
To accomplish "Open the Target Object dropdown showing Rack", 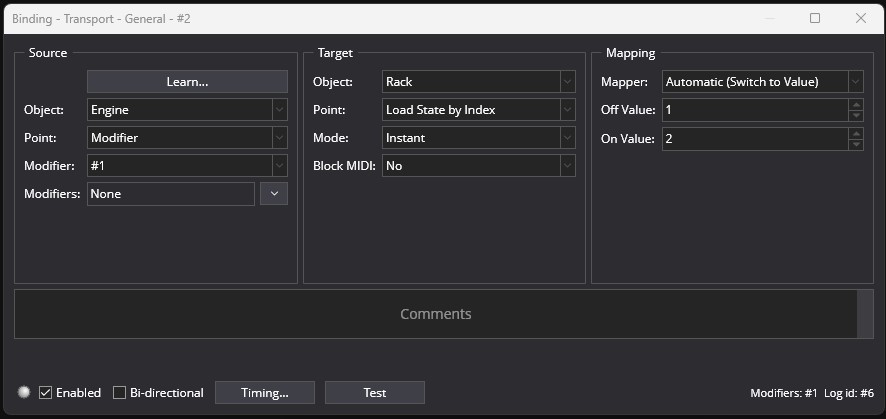I will 479,82.
